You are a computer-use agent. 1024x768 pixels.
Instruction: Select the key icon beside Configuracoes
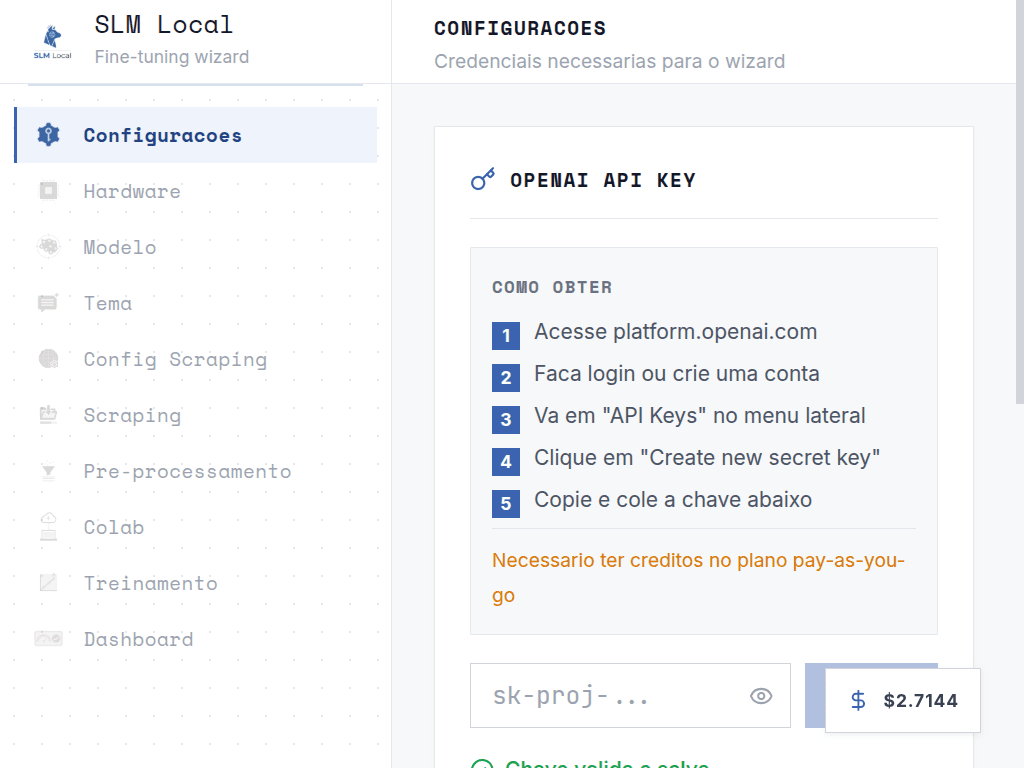click(48, 134)
